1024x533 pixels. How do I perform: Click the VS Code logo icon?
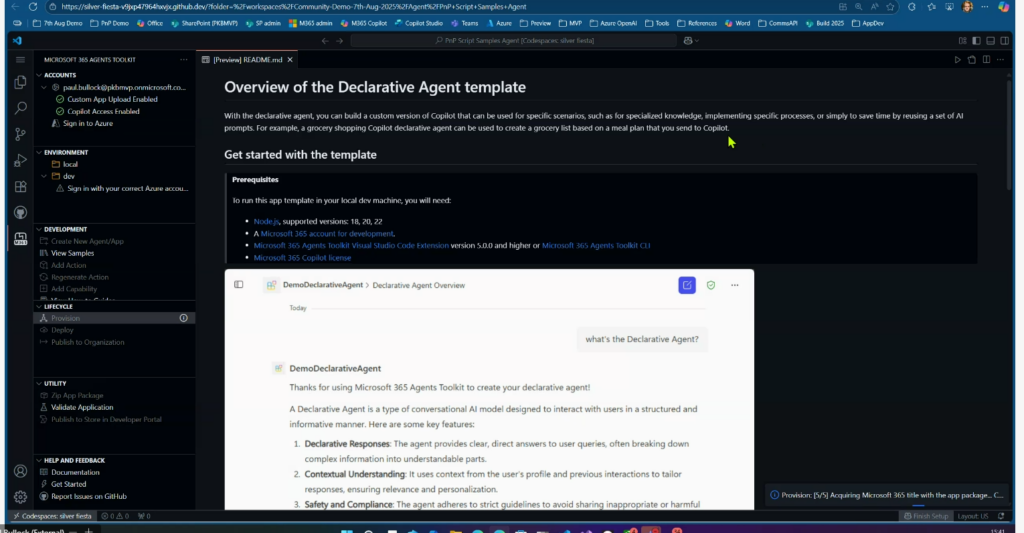click(x=17, y=40)
